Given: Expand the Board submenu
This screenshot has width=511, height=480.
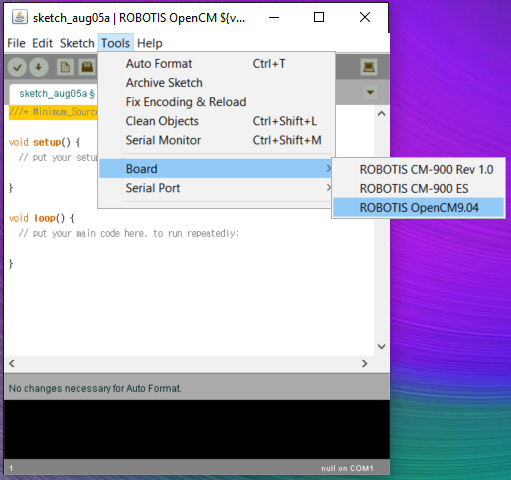Looking at the screenshot, I should (x=216, y=169).
